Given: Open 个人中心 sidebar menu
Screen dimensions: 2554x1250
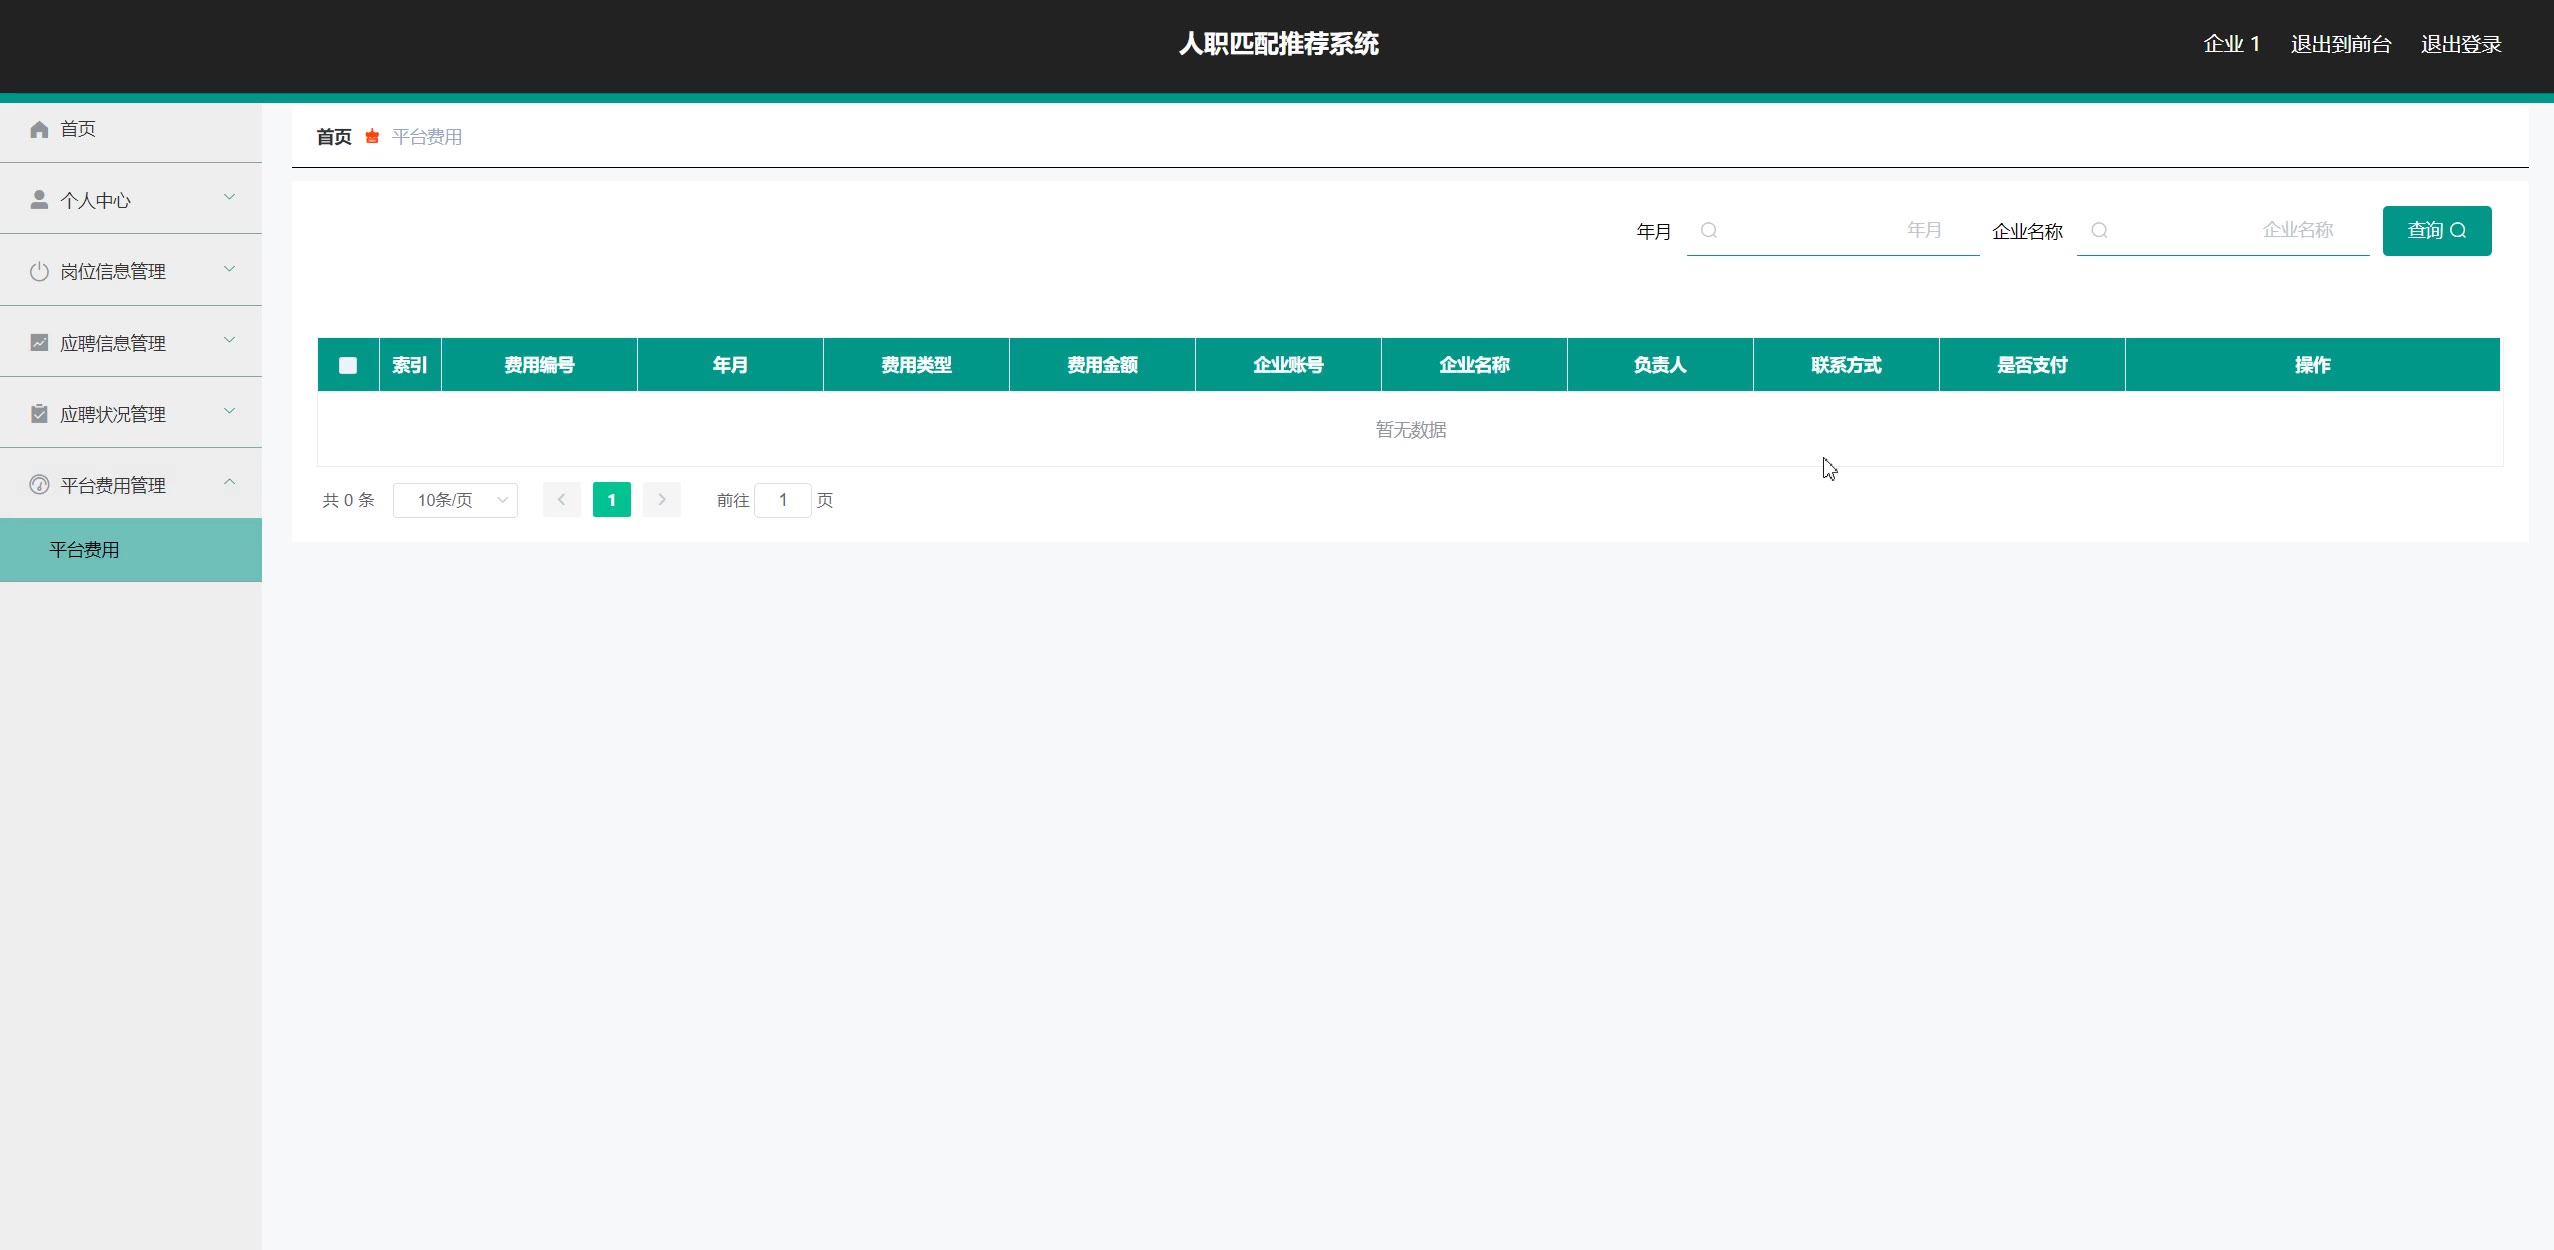Looking at the screenshot, I should [x=131, y=200].
